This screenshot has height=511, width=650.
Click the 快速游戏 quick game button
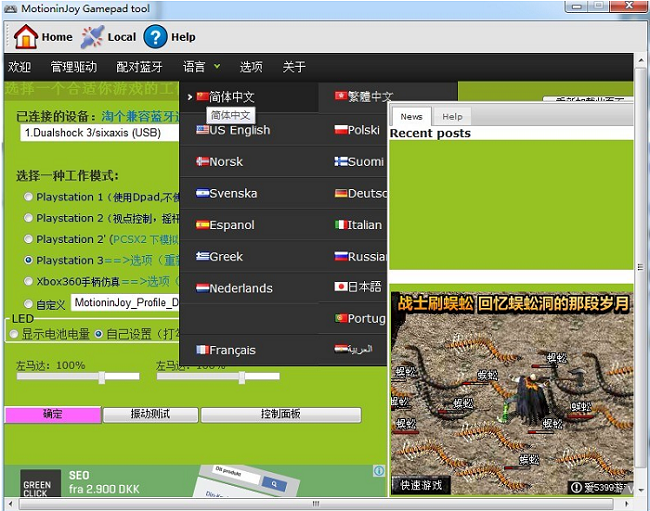[x=421, y=485]
